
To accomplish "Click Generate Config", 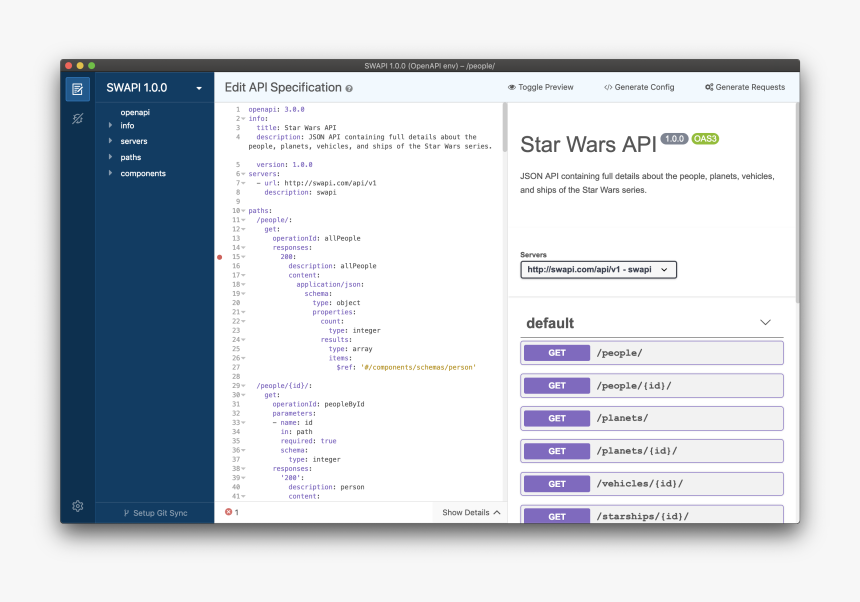I will pyautogui.click(x=639, y=87).
